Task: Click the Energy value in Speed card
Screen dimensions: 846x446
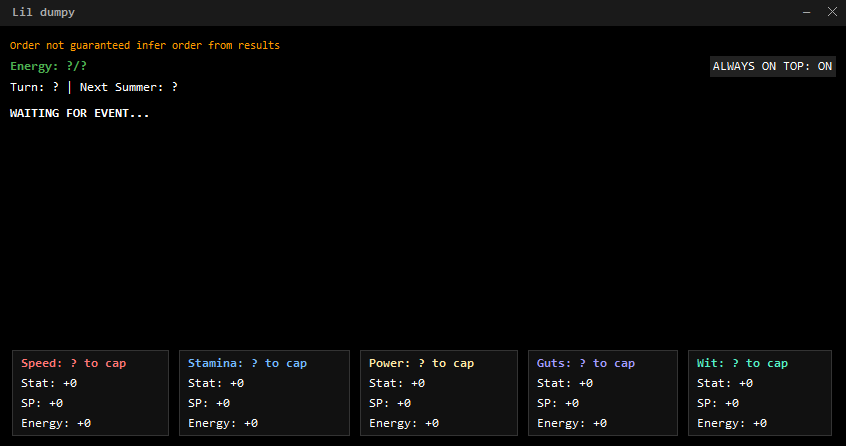Action: [x=56, y=423]
